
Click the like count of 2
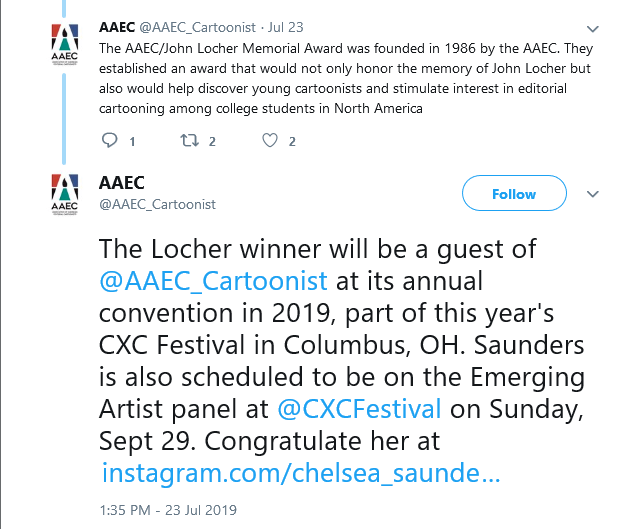pyautogui.click(x=292, y=141)
